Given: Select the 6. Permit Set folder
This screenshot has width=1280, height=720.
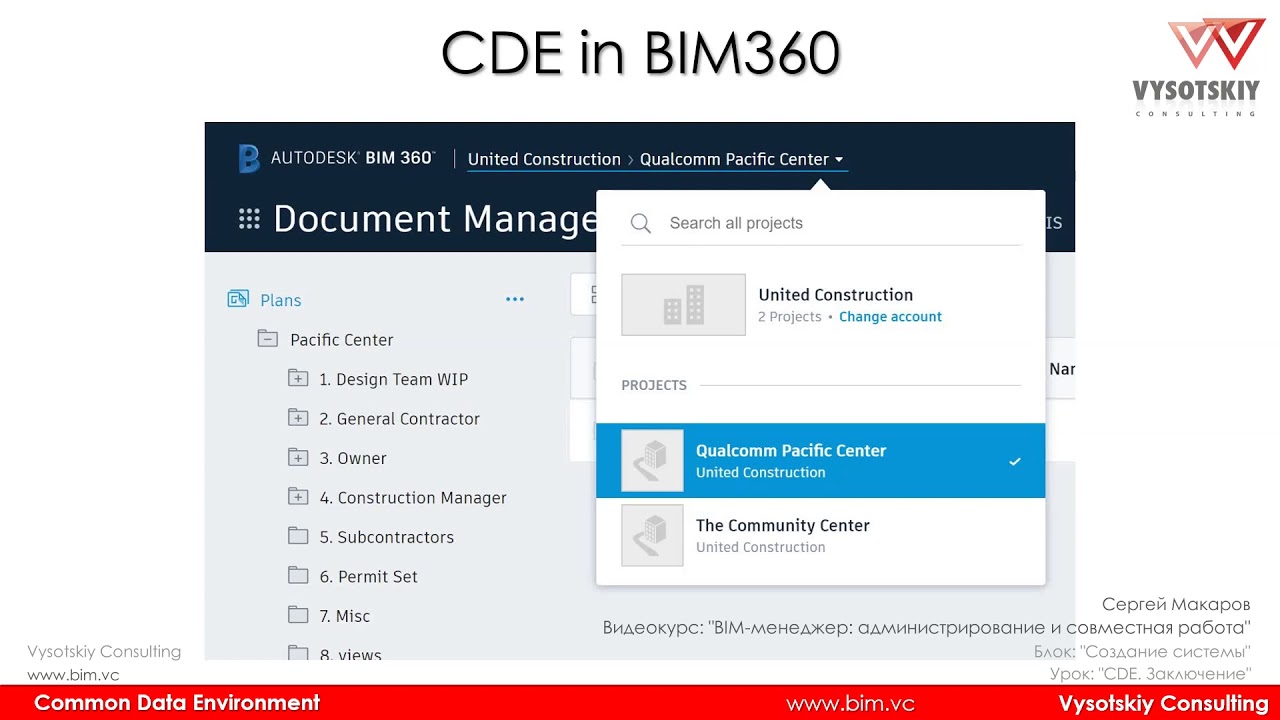Looking at the screenshot, I should tap(368, 576).
